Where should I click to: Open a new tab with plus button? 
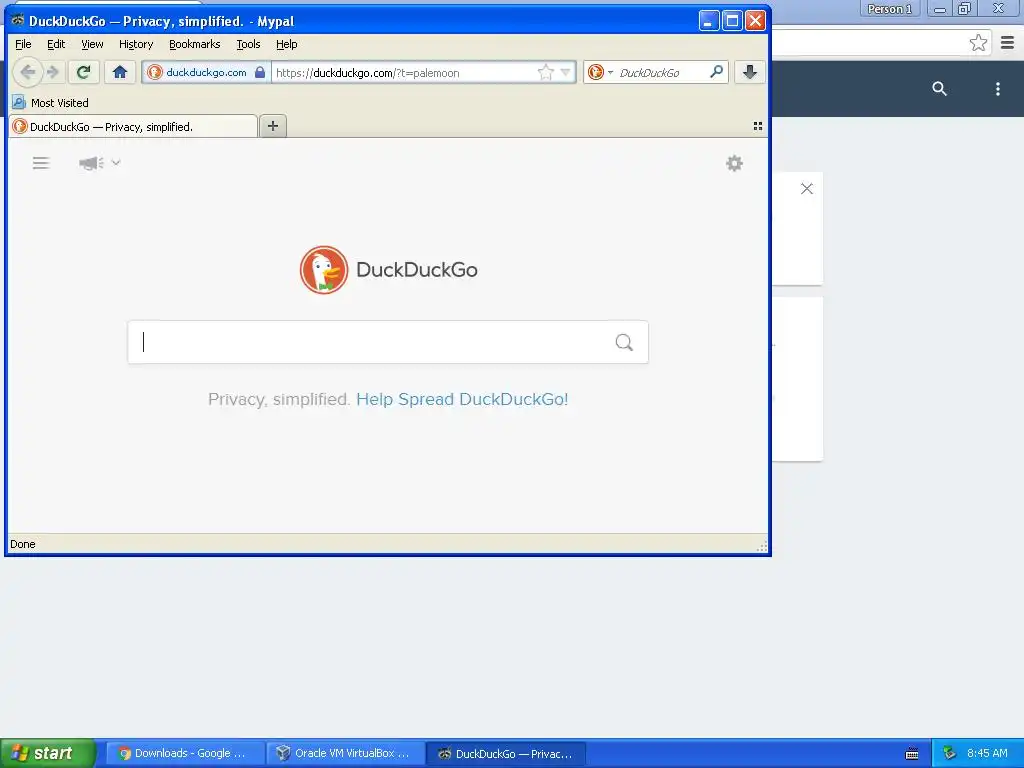point(273,126)
